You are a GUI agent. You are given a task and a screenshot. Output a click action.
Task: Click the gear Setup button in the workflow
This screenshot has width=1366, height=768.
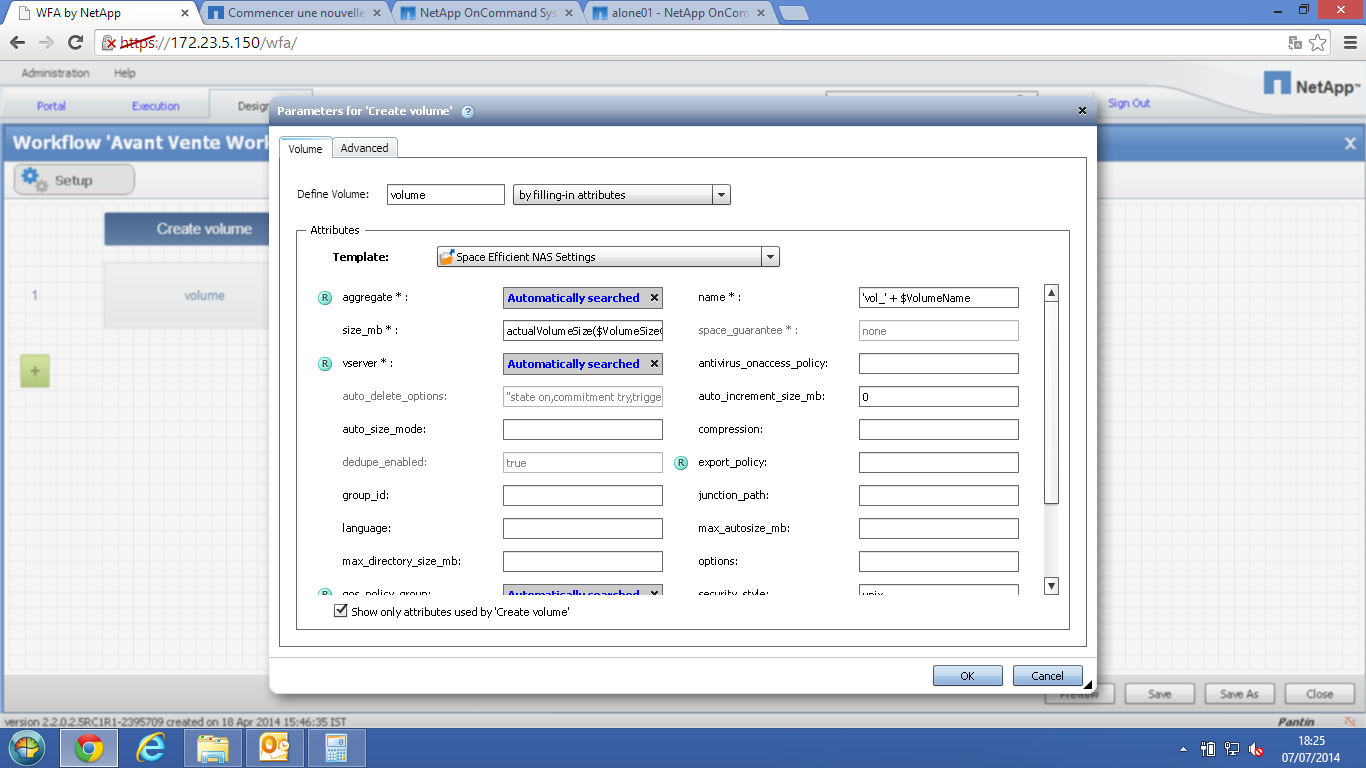74,180
